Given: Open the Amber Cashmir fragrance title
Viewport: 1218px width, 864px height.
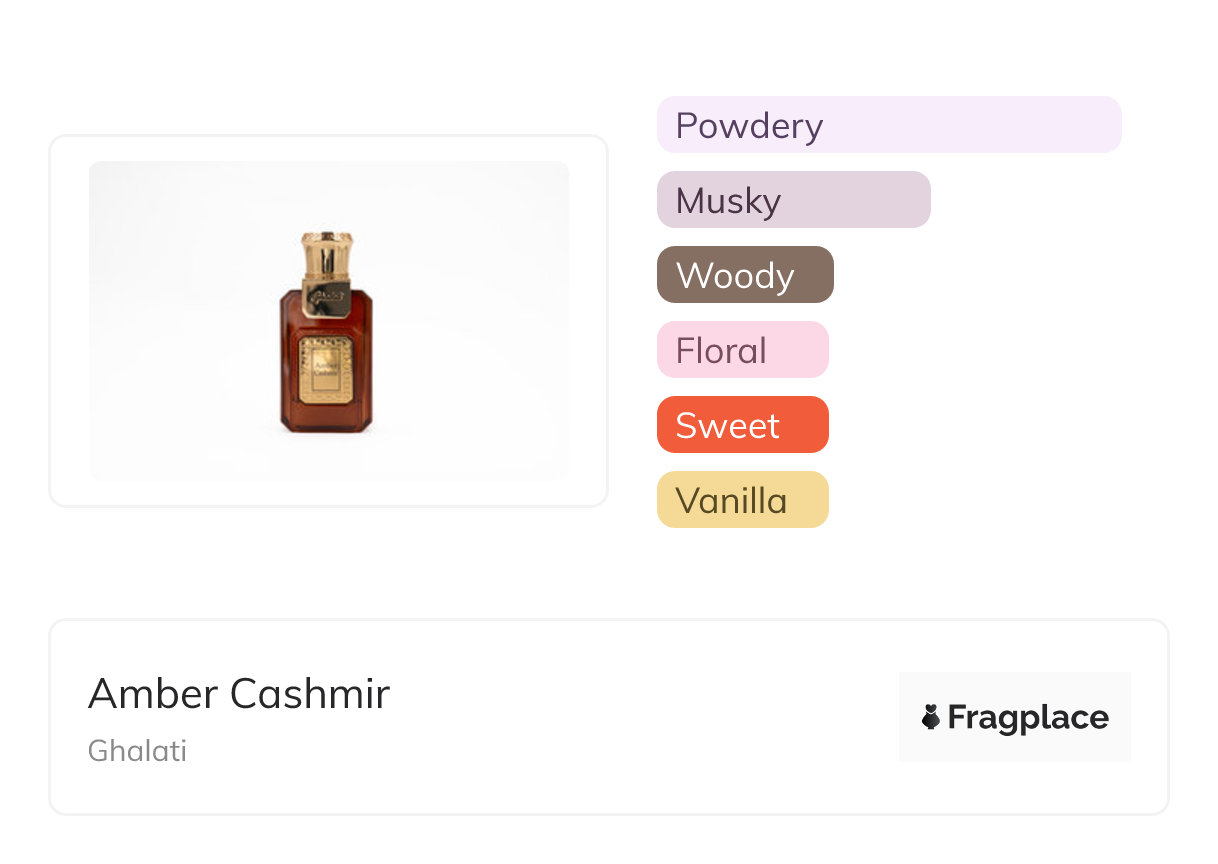Looking at the screenshot, I should pos(239,693).
